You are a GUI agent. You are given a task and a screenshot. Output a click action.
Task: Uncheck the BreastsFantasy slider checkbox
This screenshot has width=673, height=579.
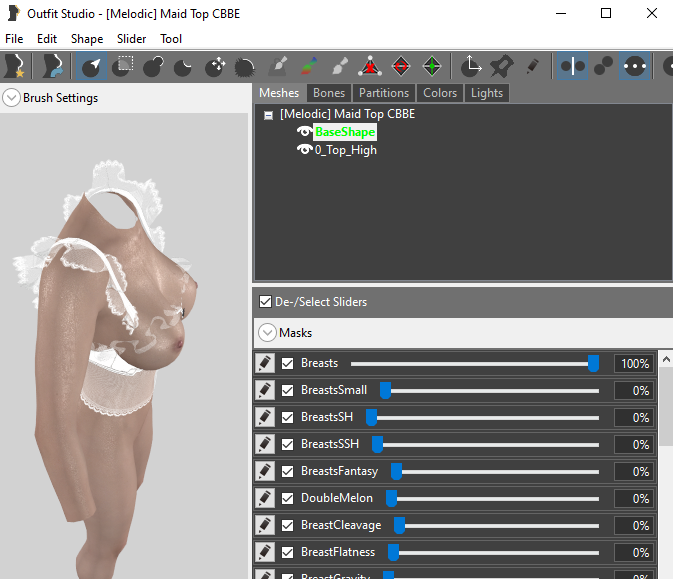pos(288,472)
